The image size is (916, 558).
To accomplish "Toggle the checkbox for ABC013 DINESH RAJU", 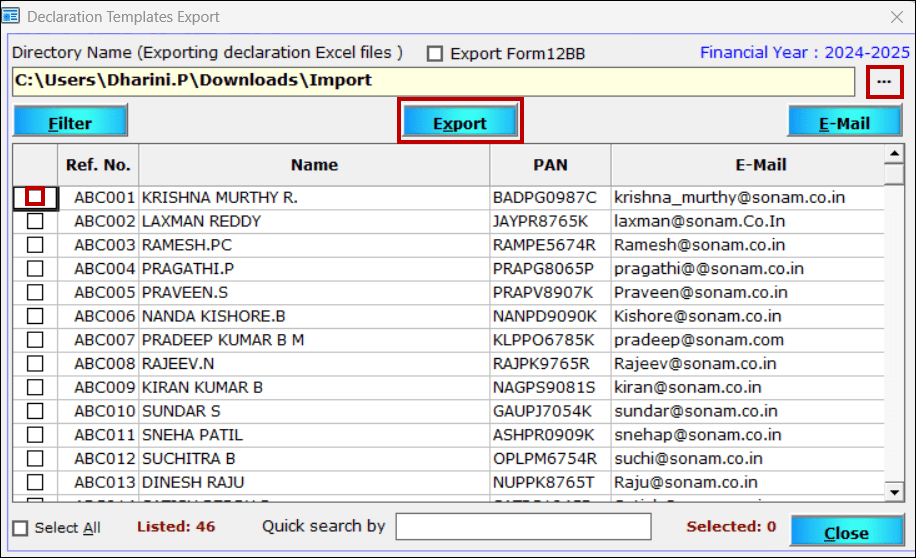I will click(35, 483).
